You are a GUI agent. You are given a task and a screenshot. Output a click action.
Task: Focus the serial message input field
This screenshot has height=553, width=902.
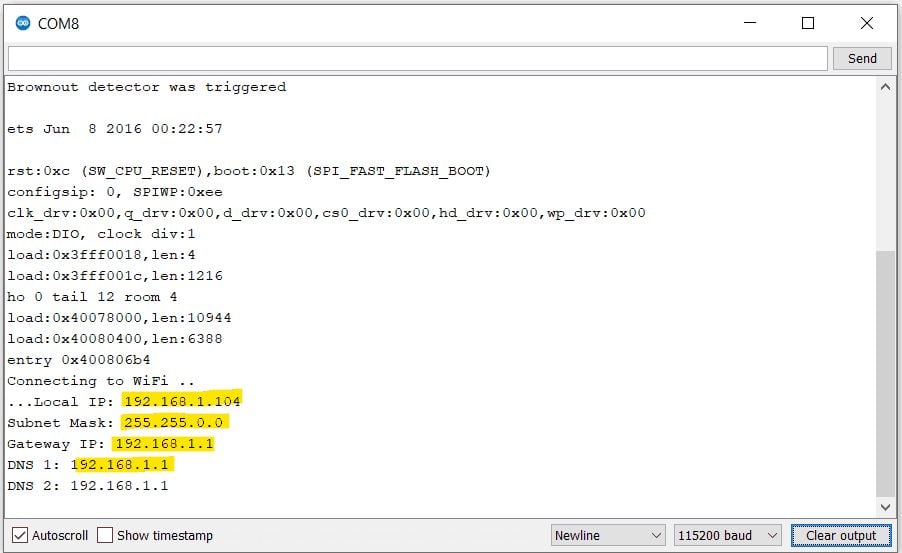pos(417,58)
